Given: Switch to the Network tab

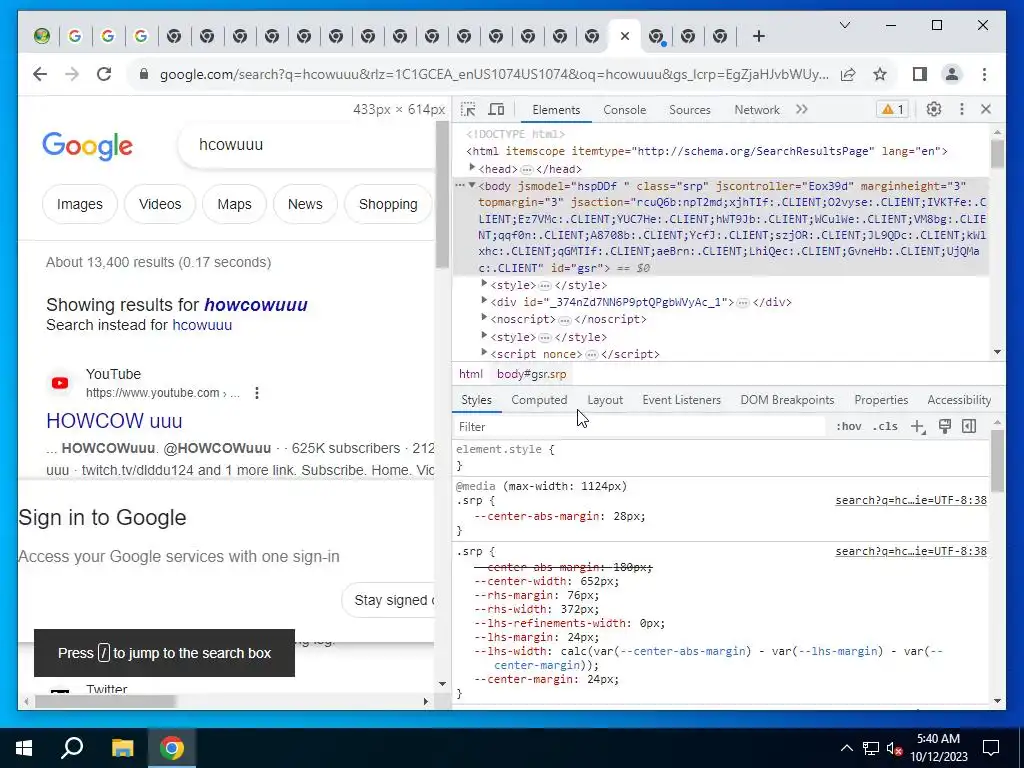Looking at the screenshot, I should coord(757,110).
